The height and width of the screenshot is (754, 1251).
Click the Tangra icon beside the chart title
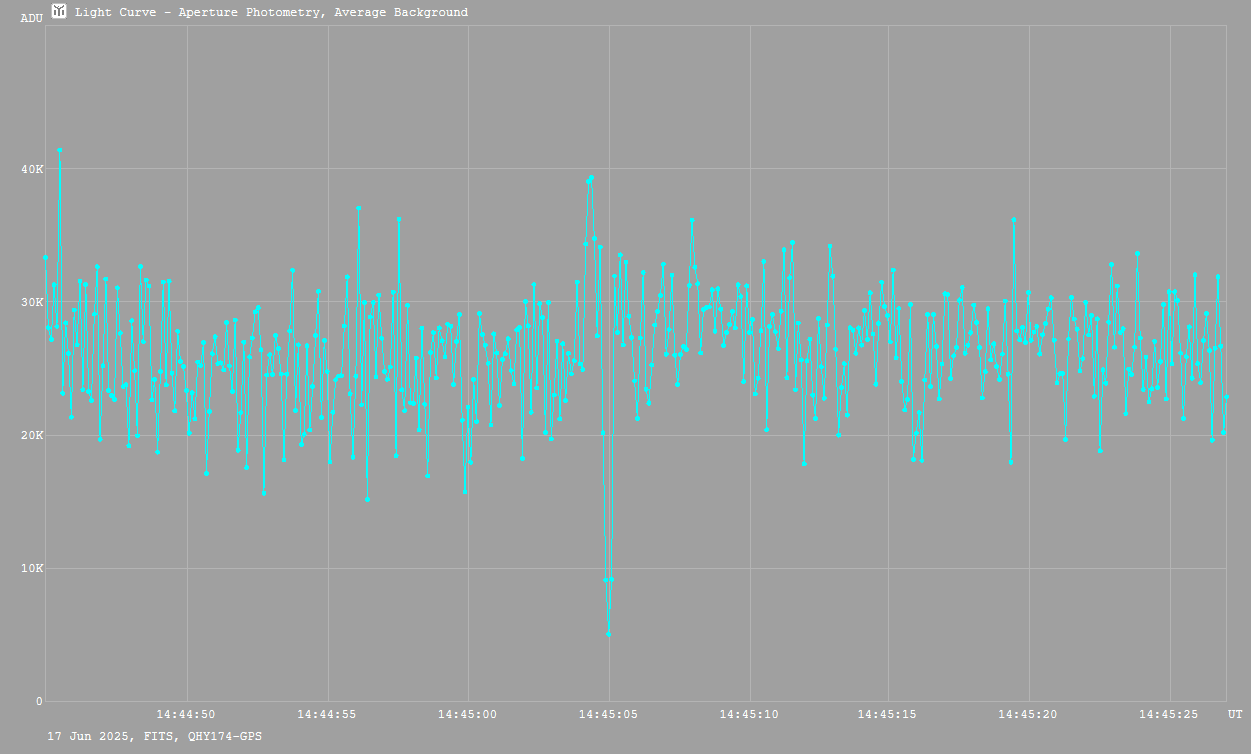(59, 12)
